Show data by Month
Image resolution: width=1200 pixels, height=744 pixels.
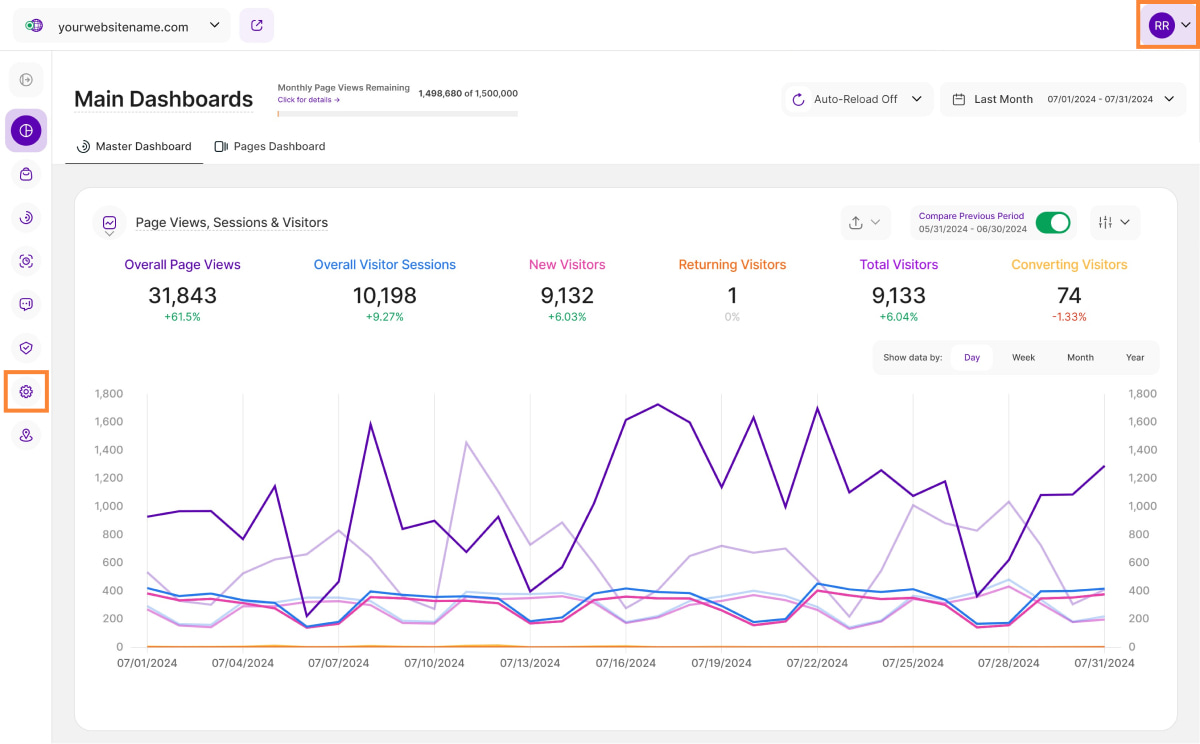tap(1080, 357)
